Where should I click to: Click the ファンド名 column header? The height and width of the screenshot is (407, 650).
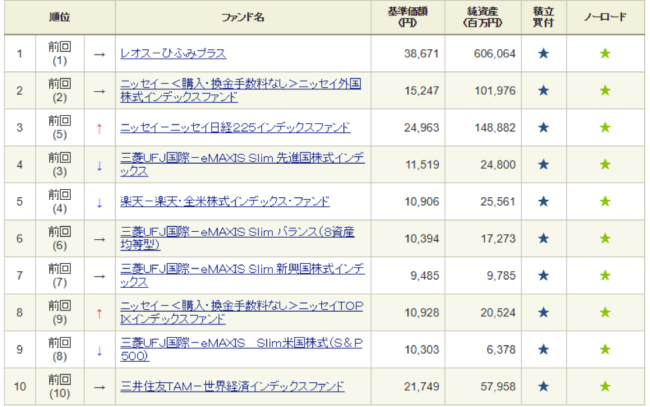click(x=242, y=17)
